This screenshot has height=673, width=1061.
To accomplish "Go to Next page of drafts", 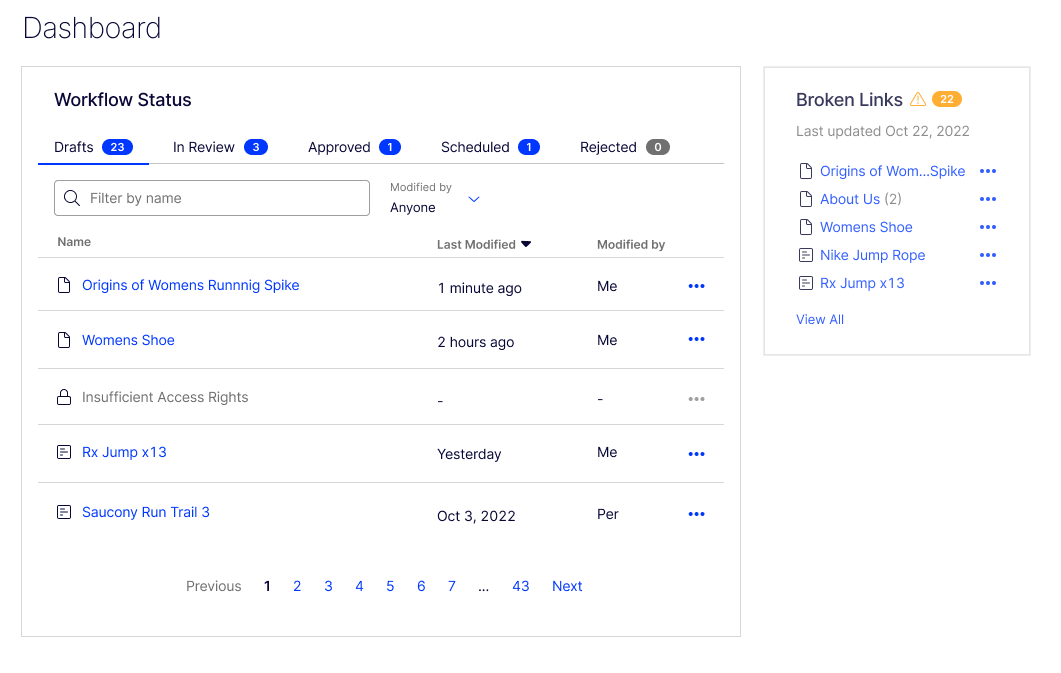I will coord(567,586).
